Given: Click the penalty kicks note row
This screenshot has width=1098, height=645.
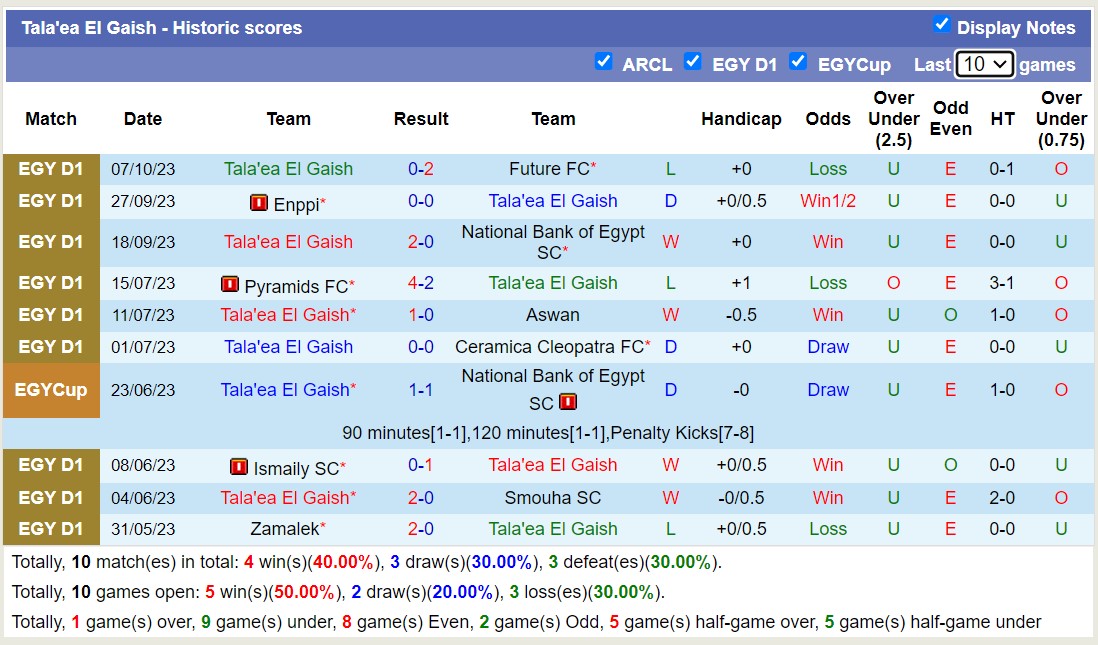Looking at the screenshot, I should tap(548, 433).
